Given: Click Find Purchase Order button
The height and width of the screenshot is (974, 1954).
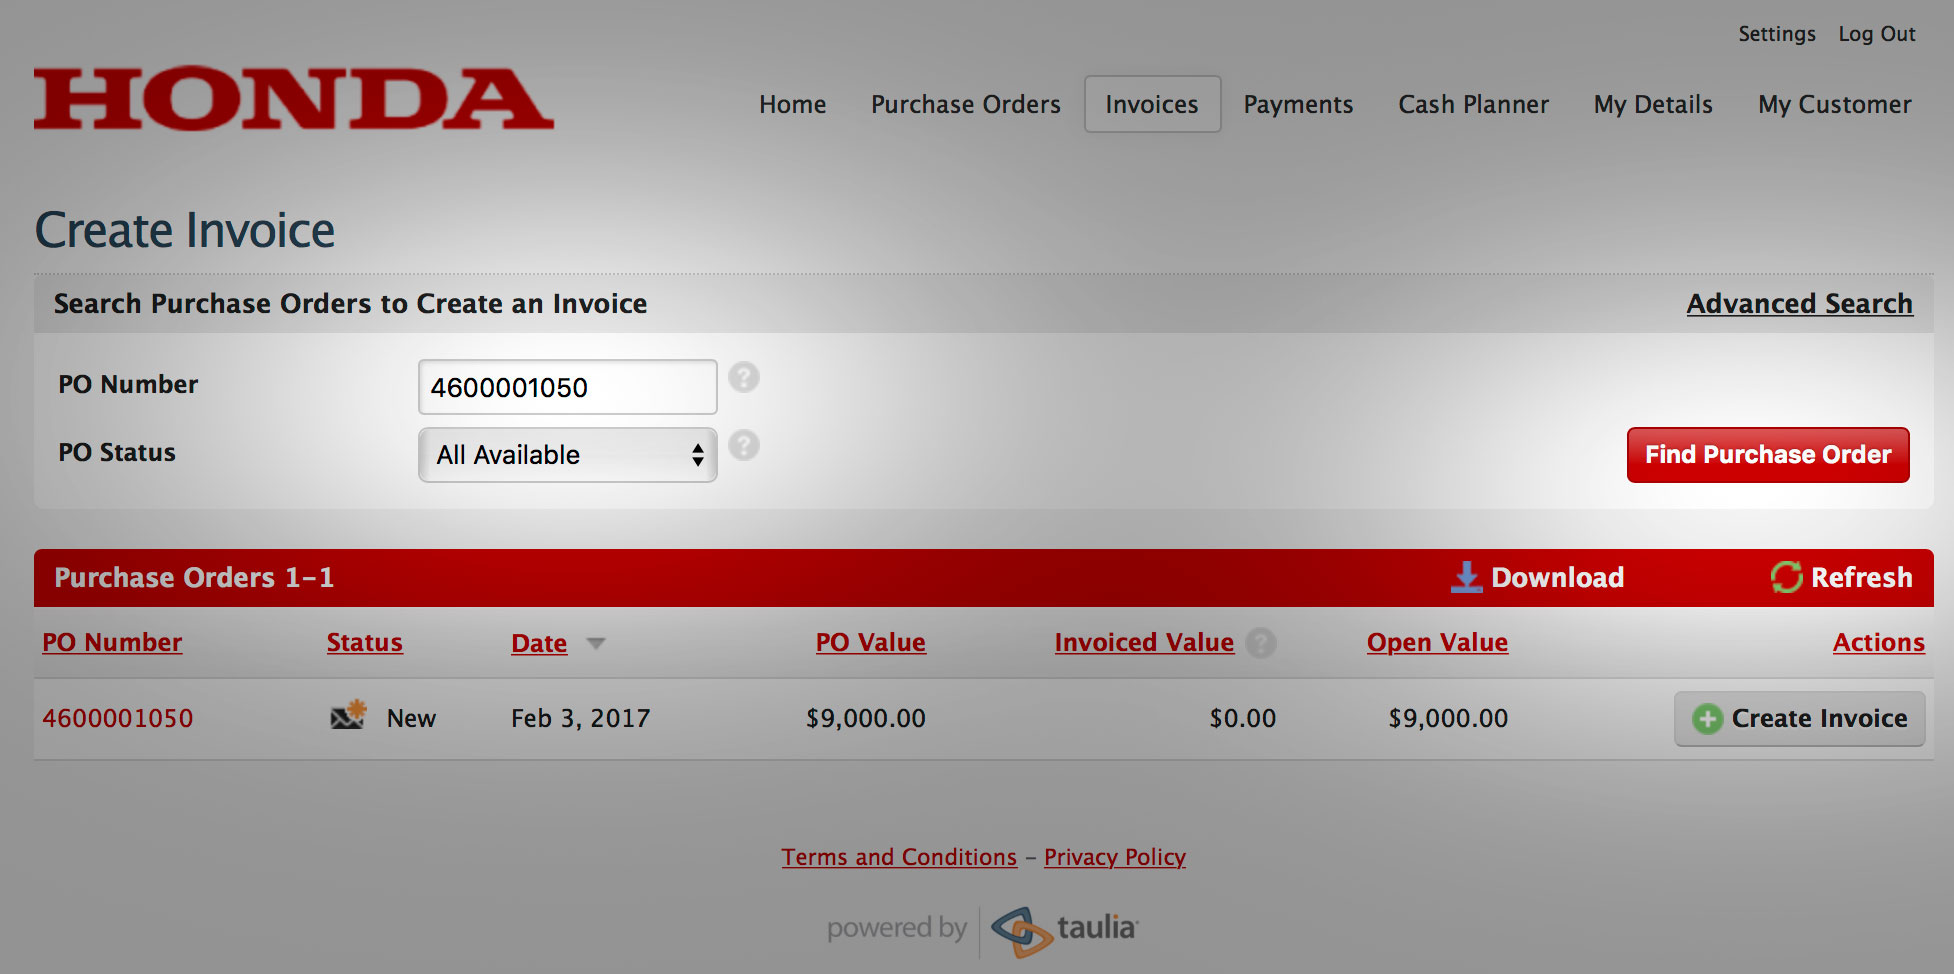Looking at the screenshot, I should (1768, 455).
